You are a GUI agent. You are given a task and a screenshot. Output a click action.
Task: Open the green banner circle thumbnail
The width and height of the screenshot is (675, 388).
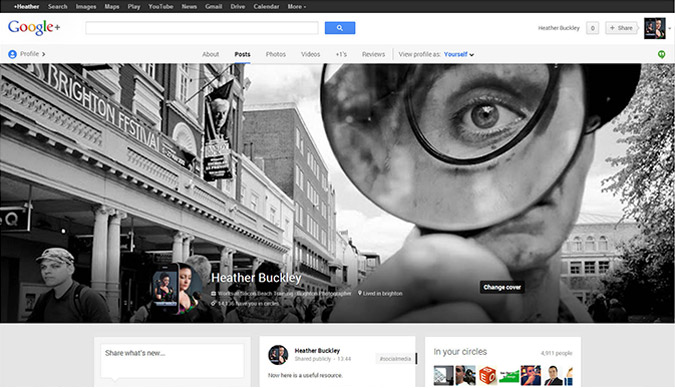click(509, 376)
